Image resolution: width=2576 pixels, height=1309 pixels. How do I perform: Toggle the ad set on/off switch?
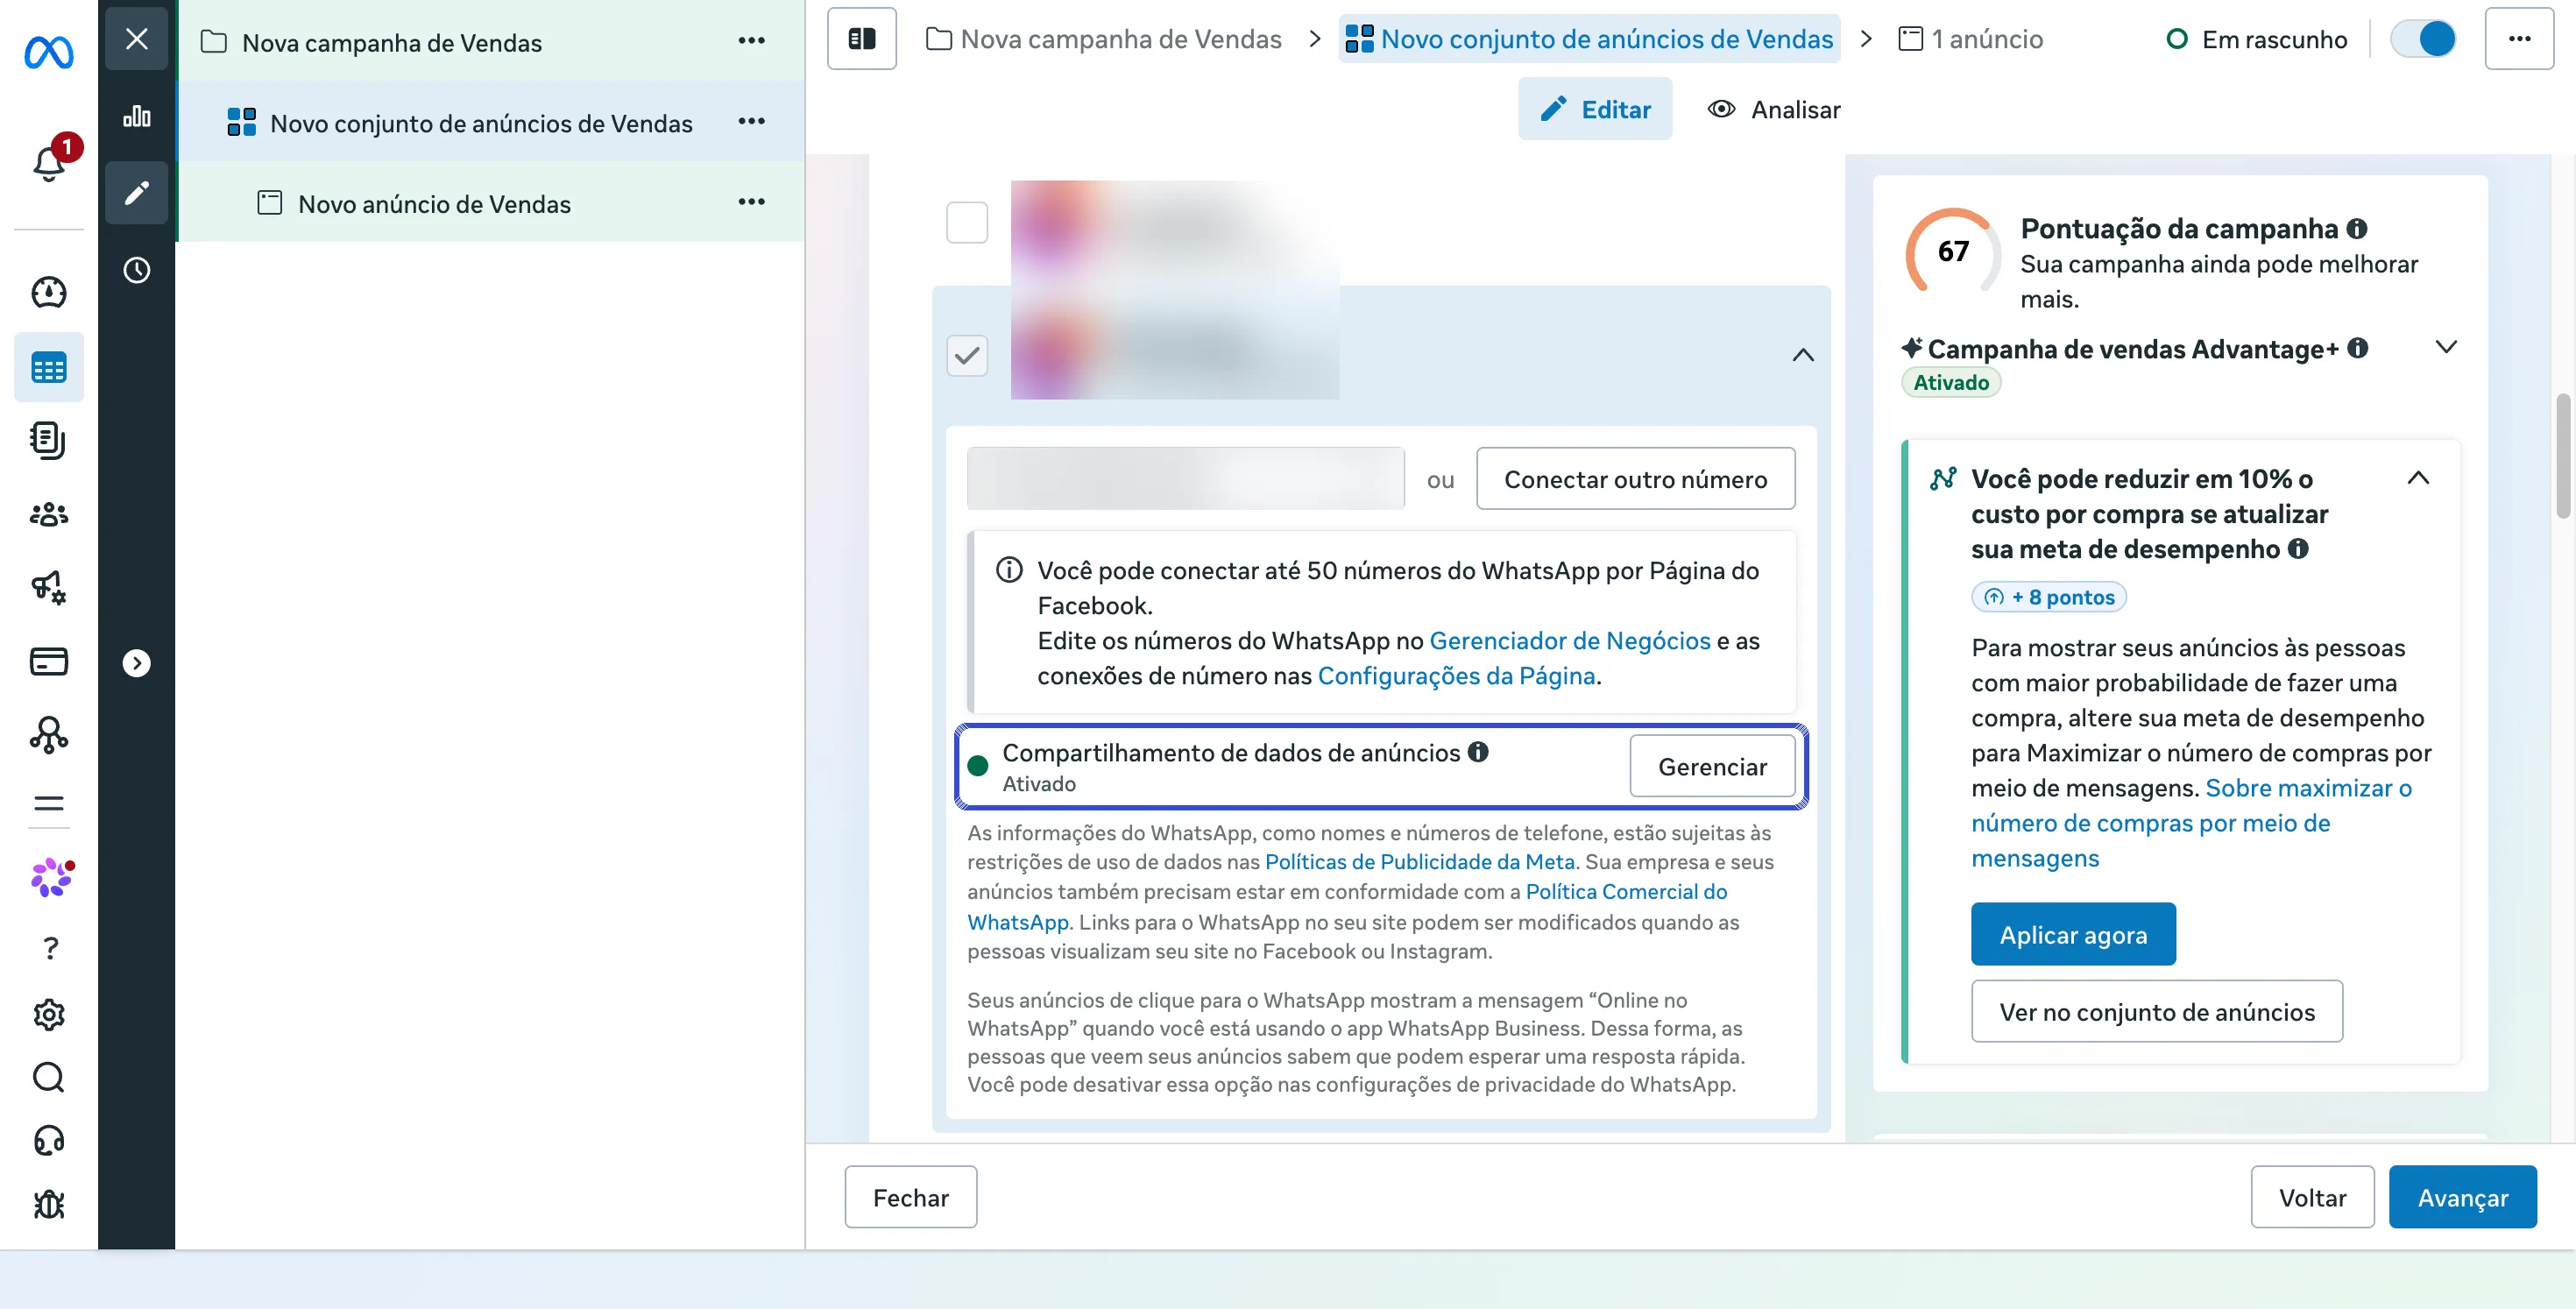(2423, 39)
